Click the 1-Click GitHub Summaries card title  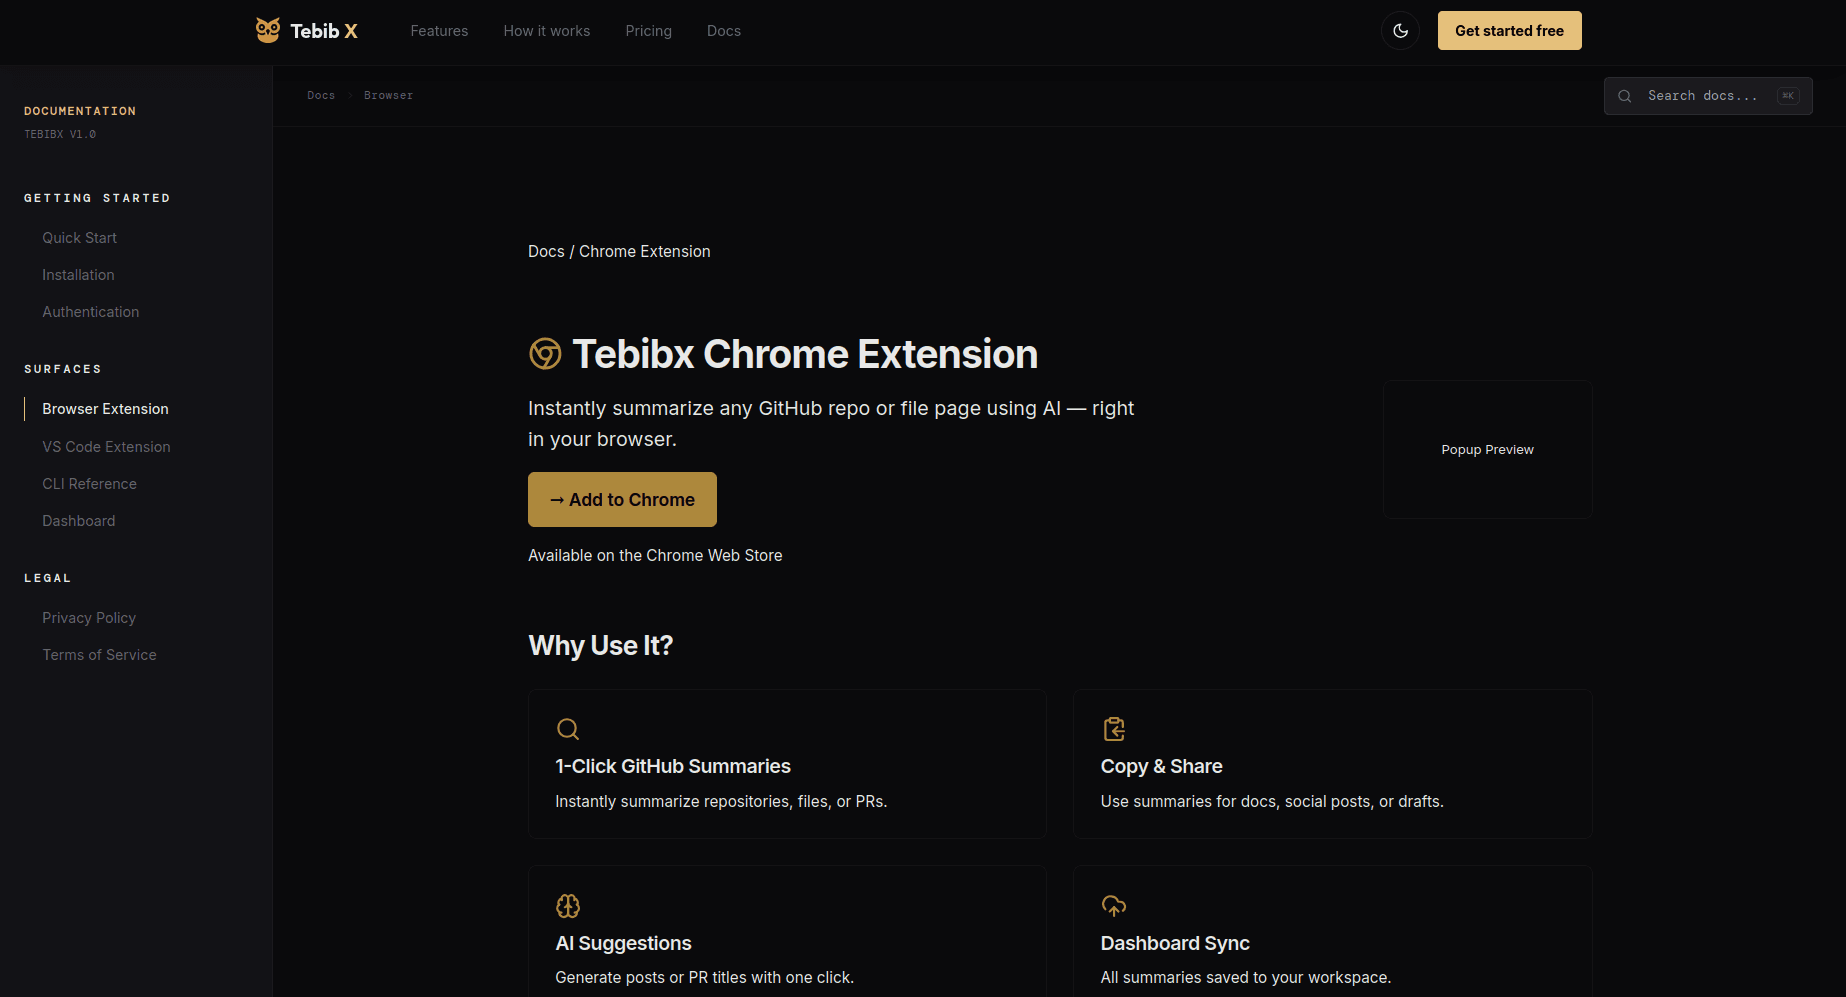click(673, 766)
